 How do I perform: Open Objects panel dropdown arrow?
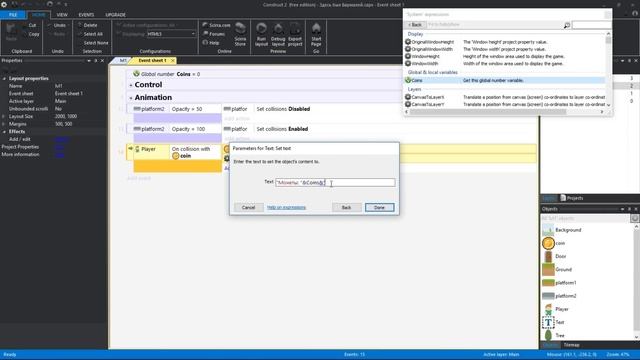coord(622,209)
